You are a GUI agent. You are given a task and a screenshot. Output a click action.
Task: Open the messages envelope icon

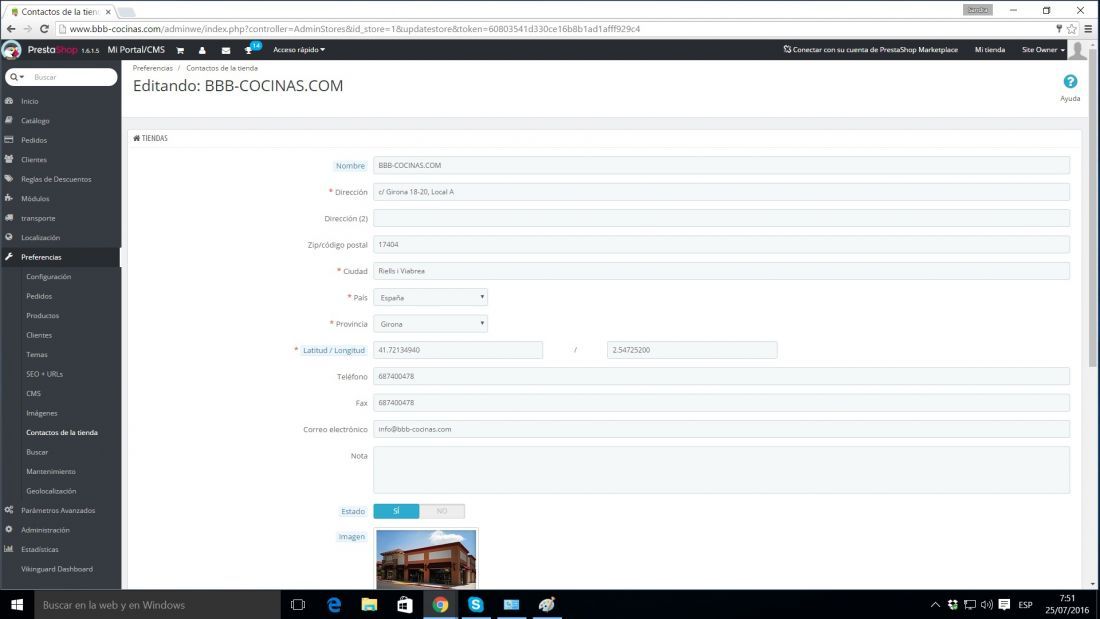click(x=226, y=51)
